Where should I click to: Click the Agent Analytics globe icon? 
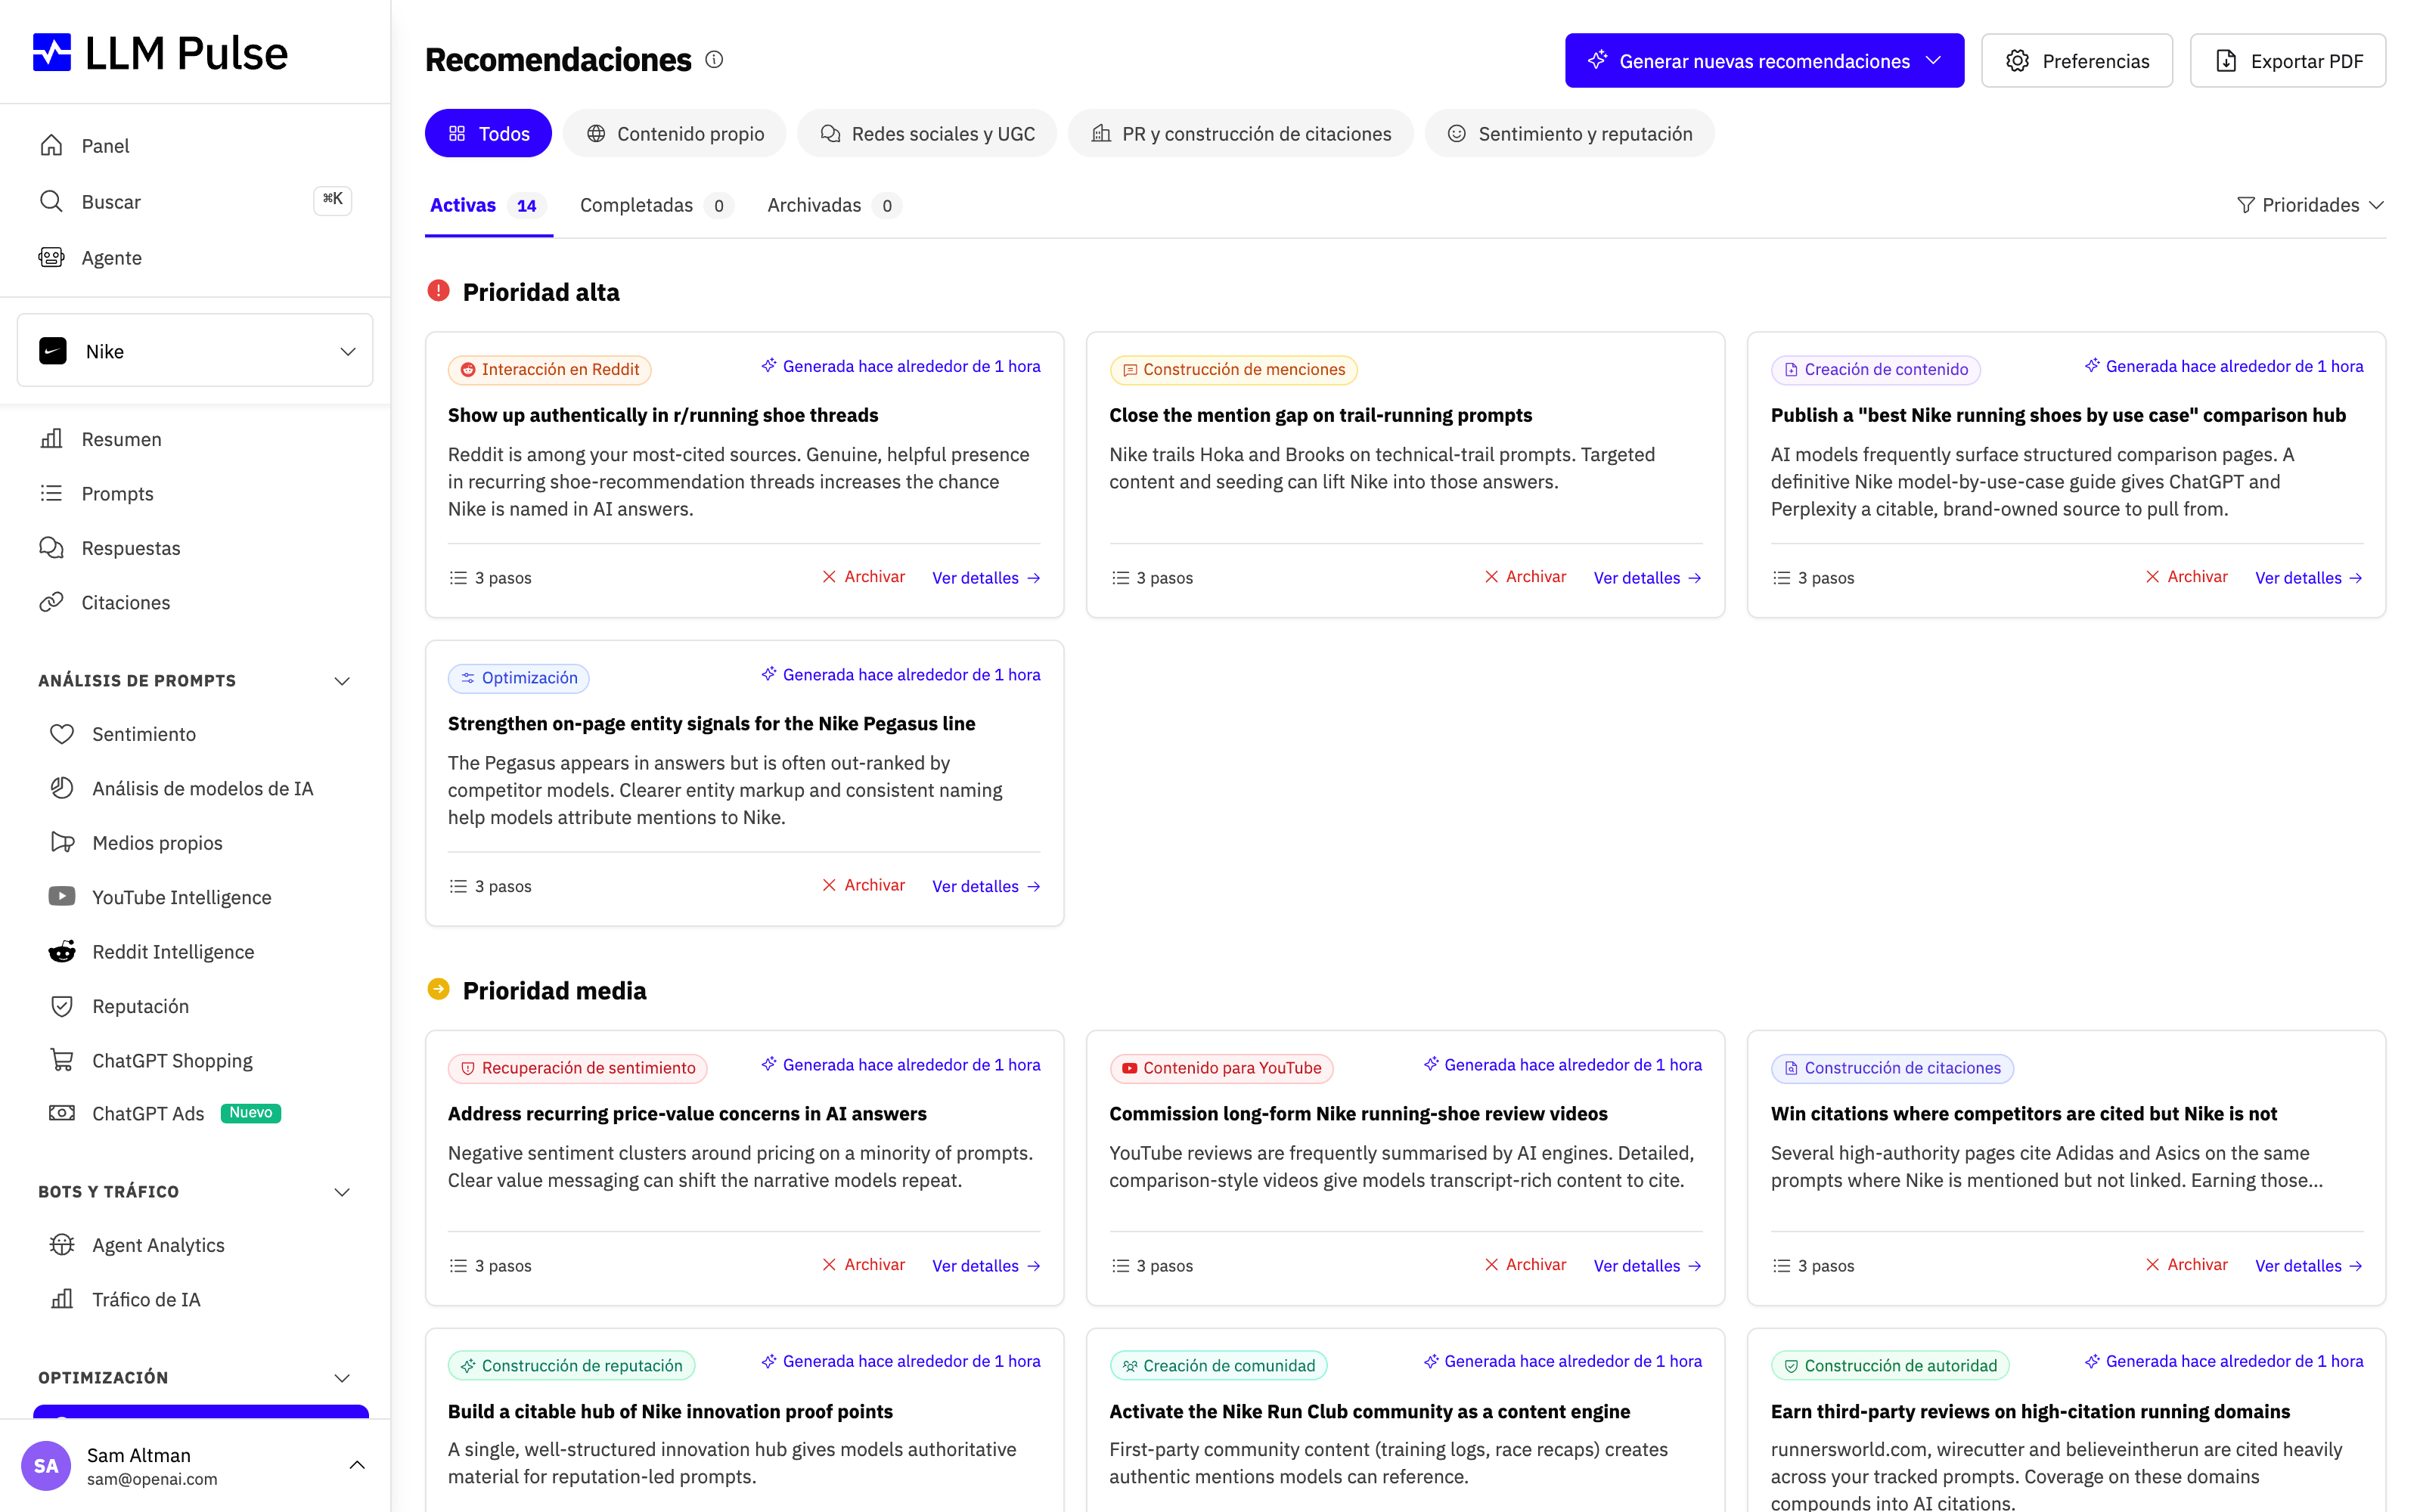62,1245
